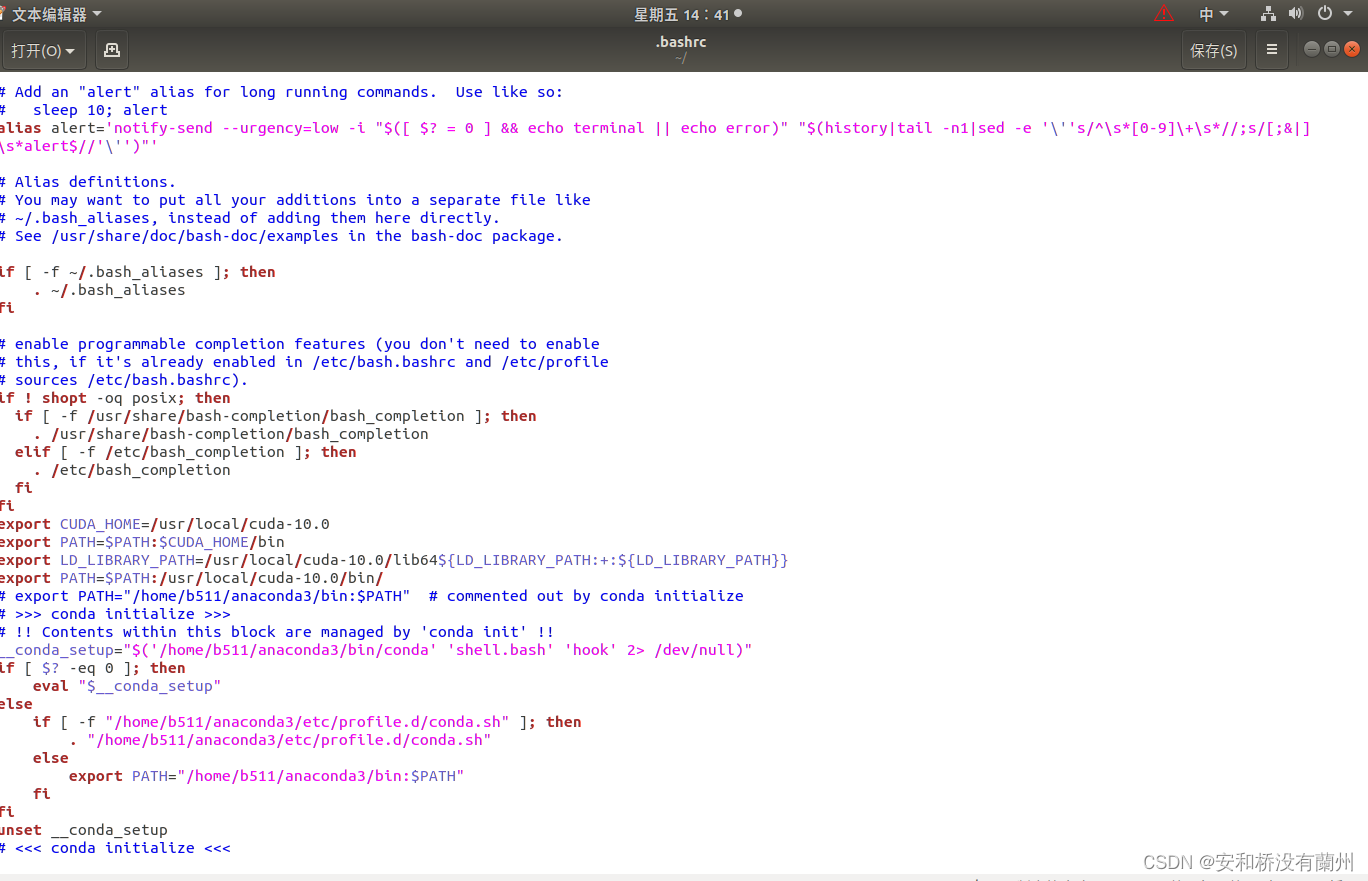The width and height of the screenshot is (1368, 881).
Task: Open the 打开(O) file dropdown
Action: 44,50
